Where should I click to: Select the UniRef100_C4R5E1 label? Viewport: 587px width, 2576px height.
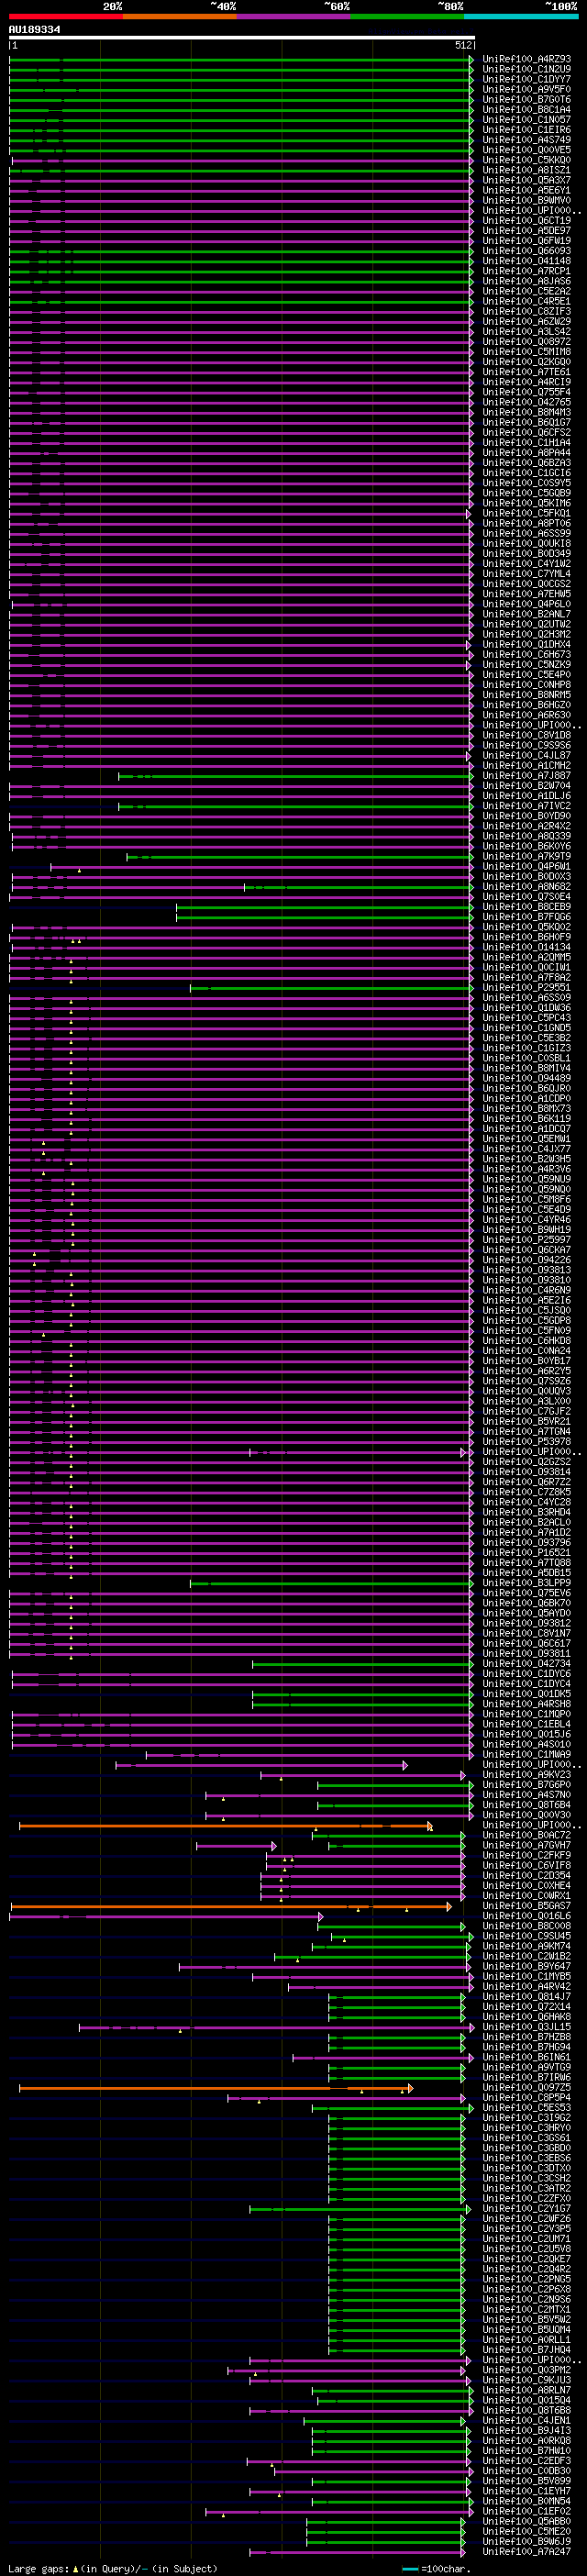pyautogui.click(x=527, y=301)
